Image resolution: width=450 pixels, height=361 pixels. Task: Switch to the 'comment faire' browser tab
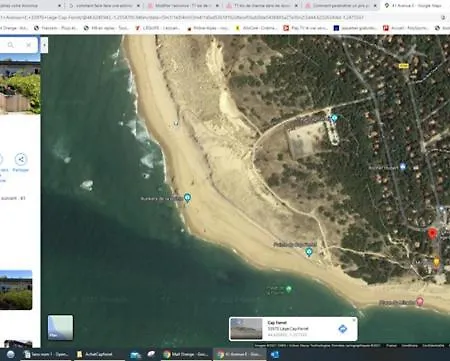103,6
